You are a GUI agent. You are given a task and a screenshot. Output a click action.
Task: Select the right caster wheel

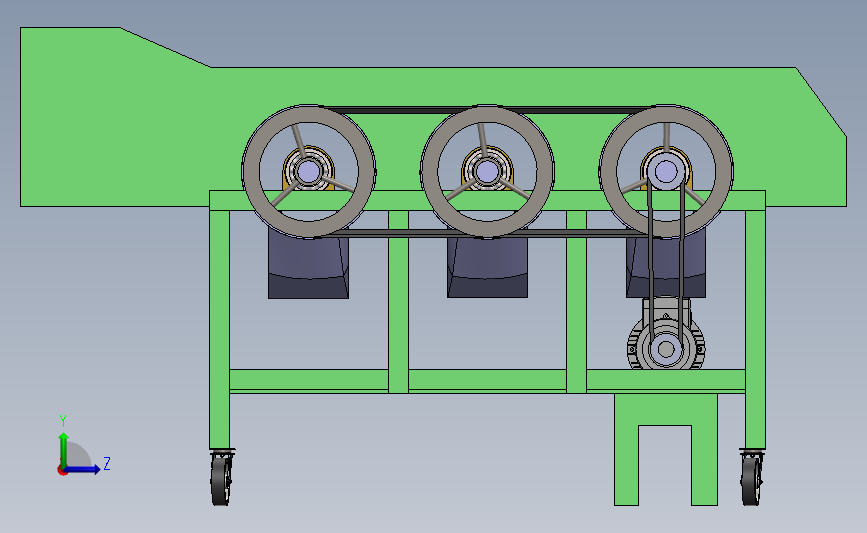(751, 479)
